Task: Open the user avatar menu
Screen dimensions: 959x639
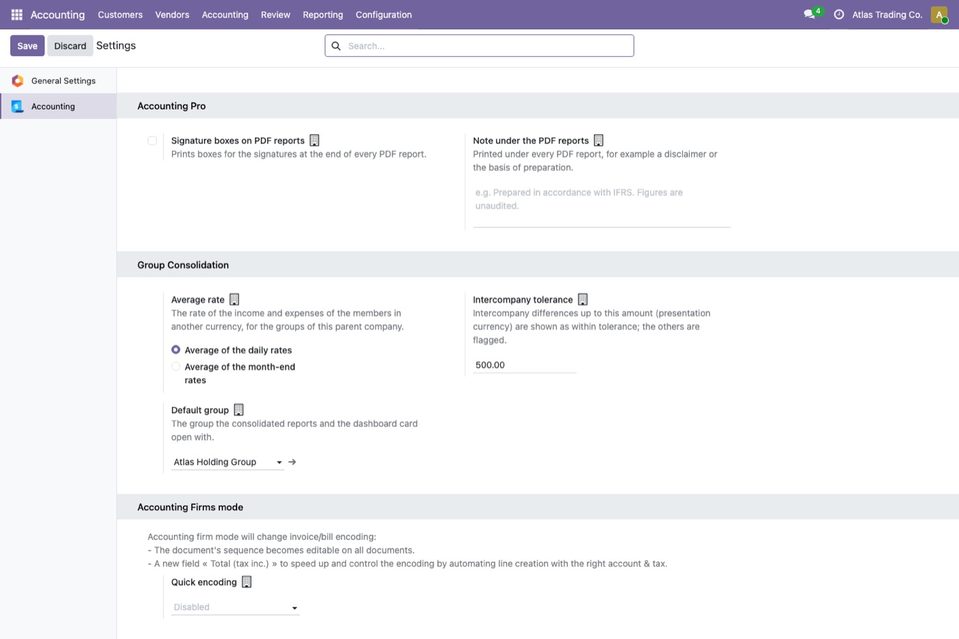Action: [x=939, y=14]
